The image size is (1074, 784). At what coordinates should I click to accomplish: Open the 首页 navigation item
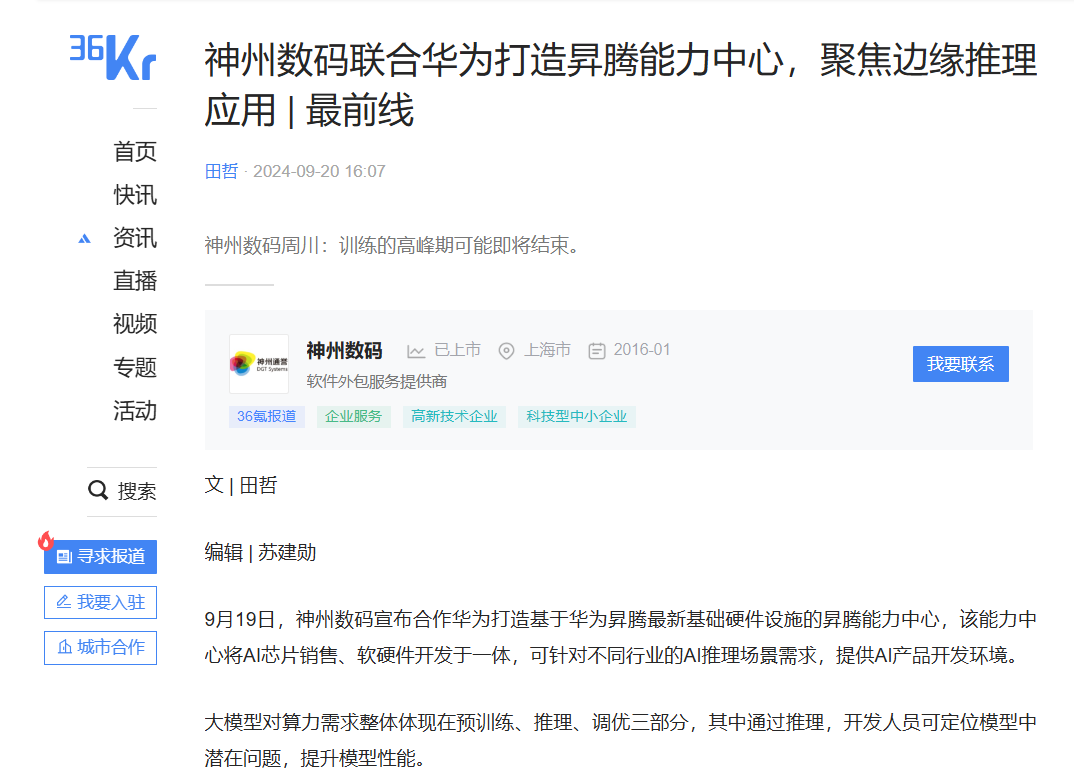pos(135,152)
